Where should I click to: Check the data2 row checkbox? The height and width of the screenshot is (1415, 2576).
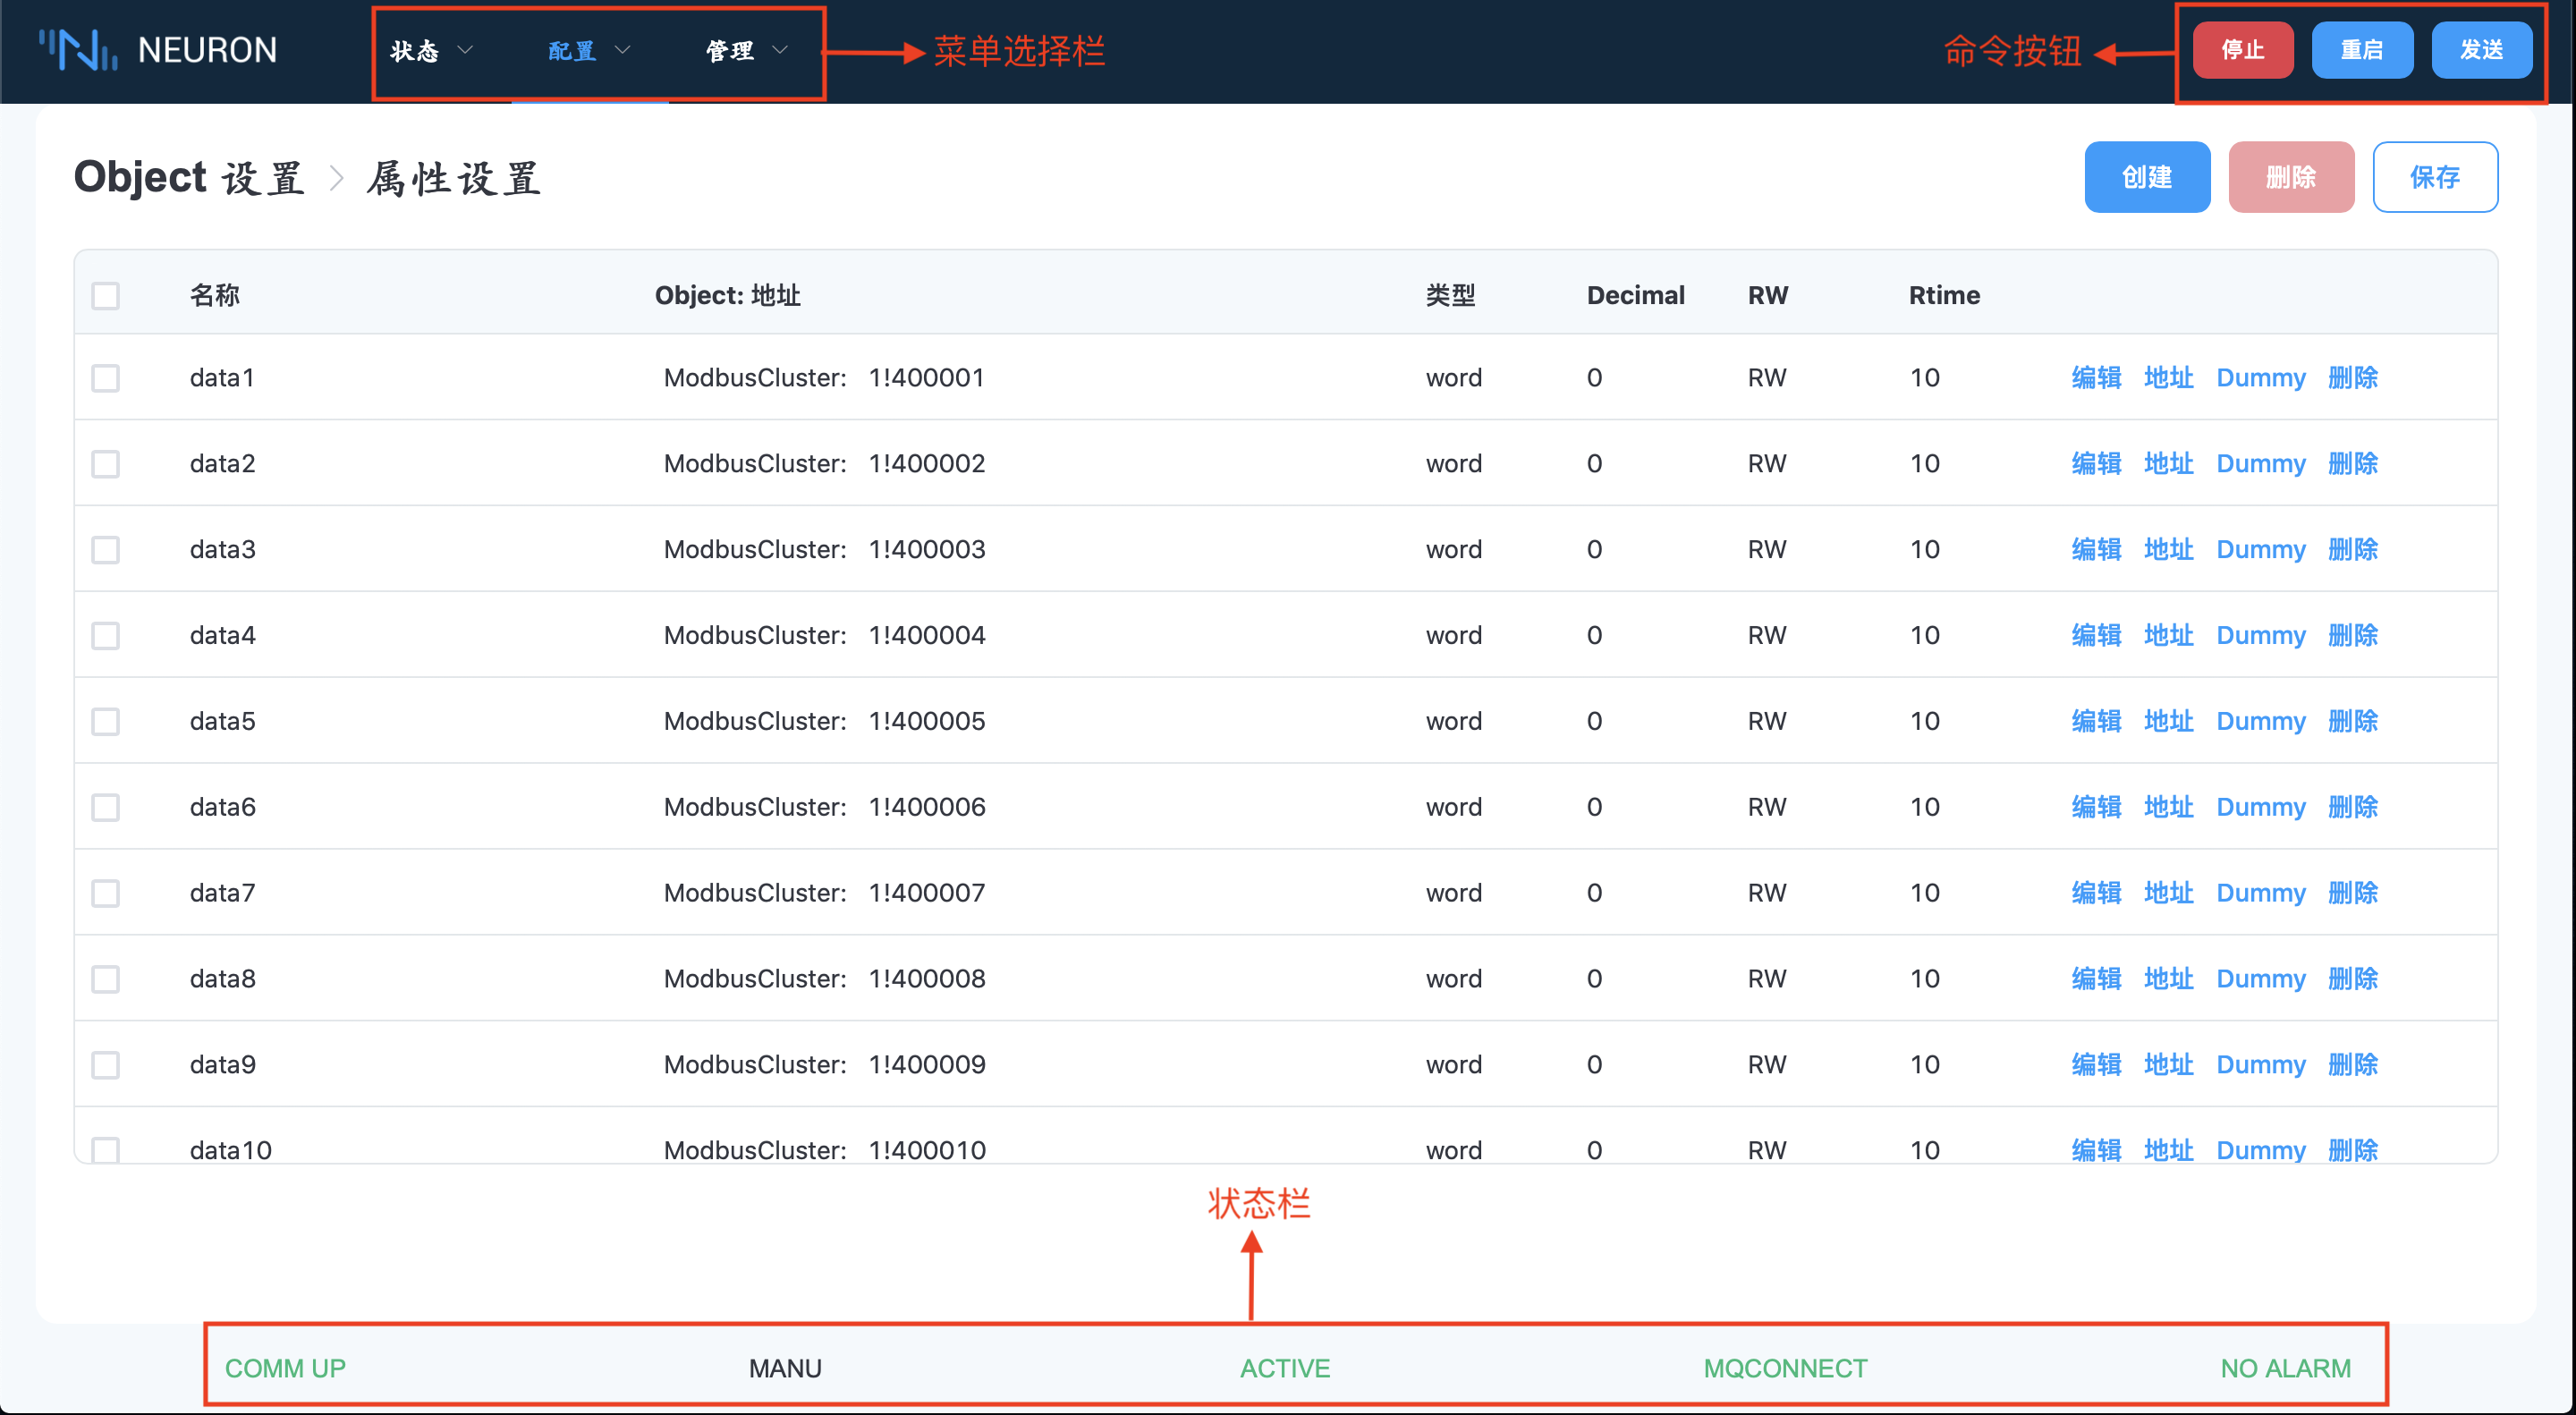(105, 464)
